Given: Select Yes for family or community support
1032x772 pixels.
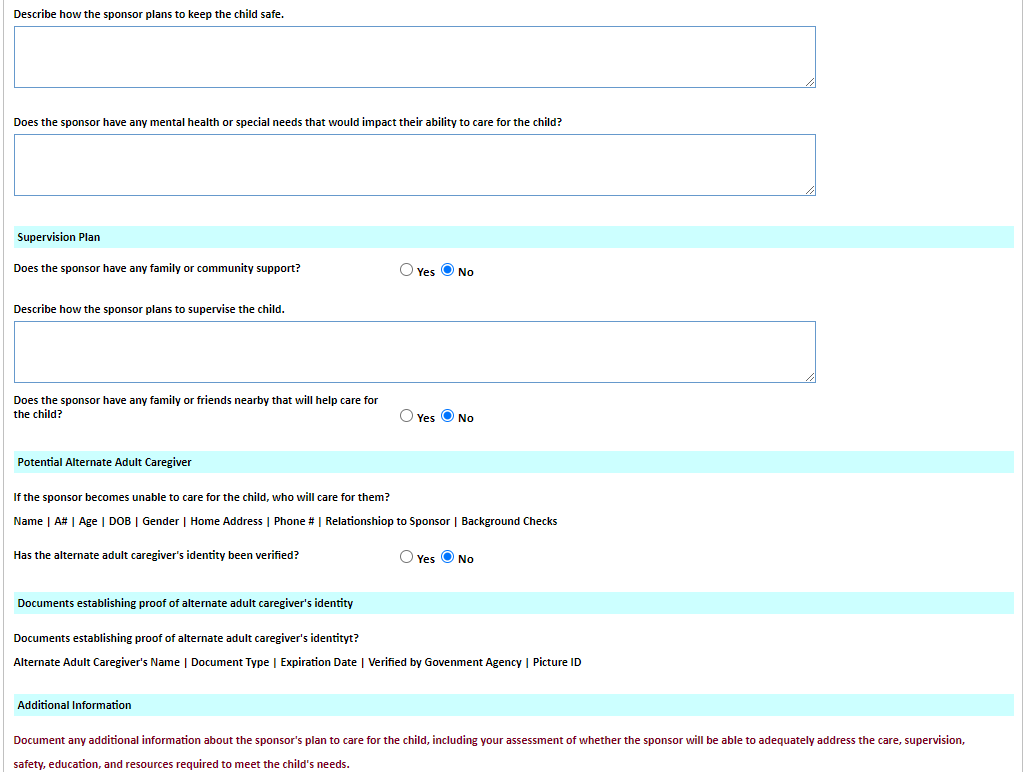Looking at the screenshot, I should (x=406, y=270).
